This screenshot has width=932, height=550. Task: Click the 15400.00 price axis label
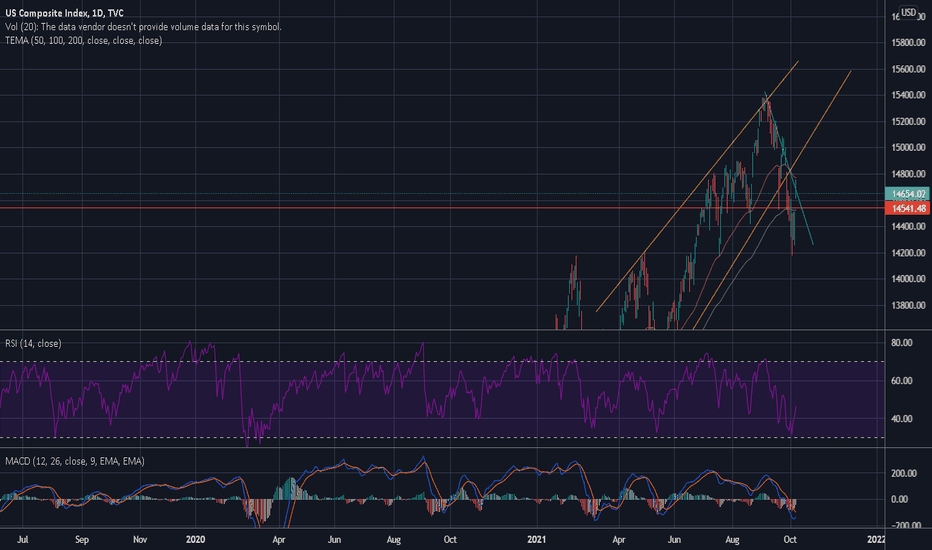point(908,95)
